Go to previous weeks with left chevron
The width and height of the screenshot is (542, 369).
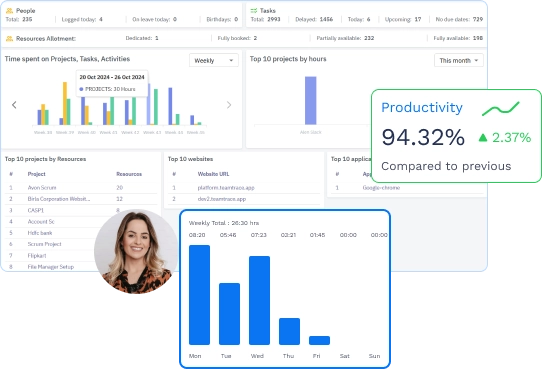(14, 105)
